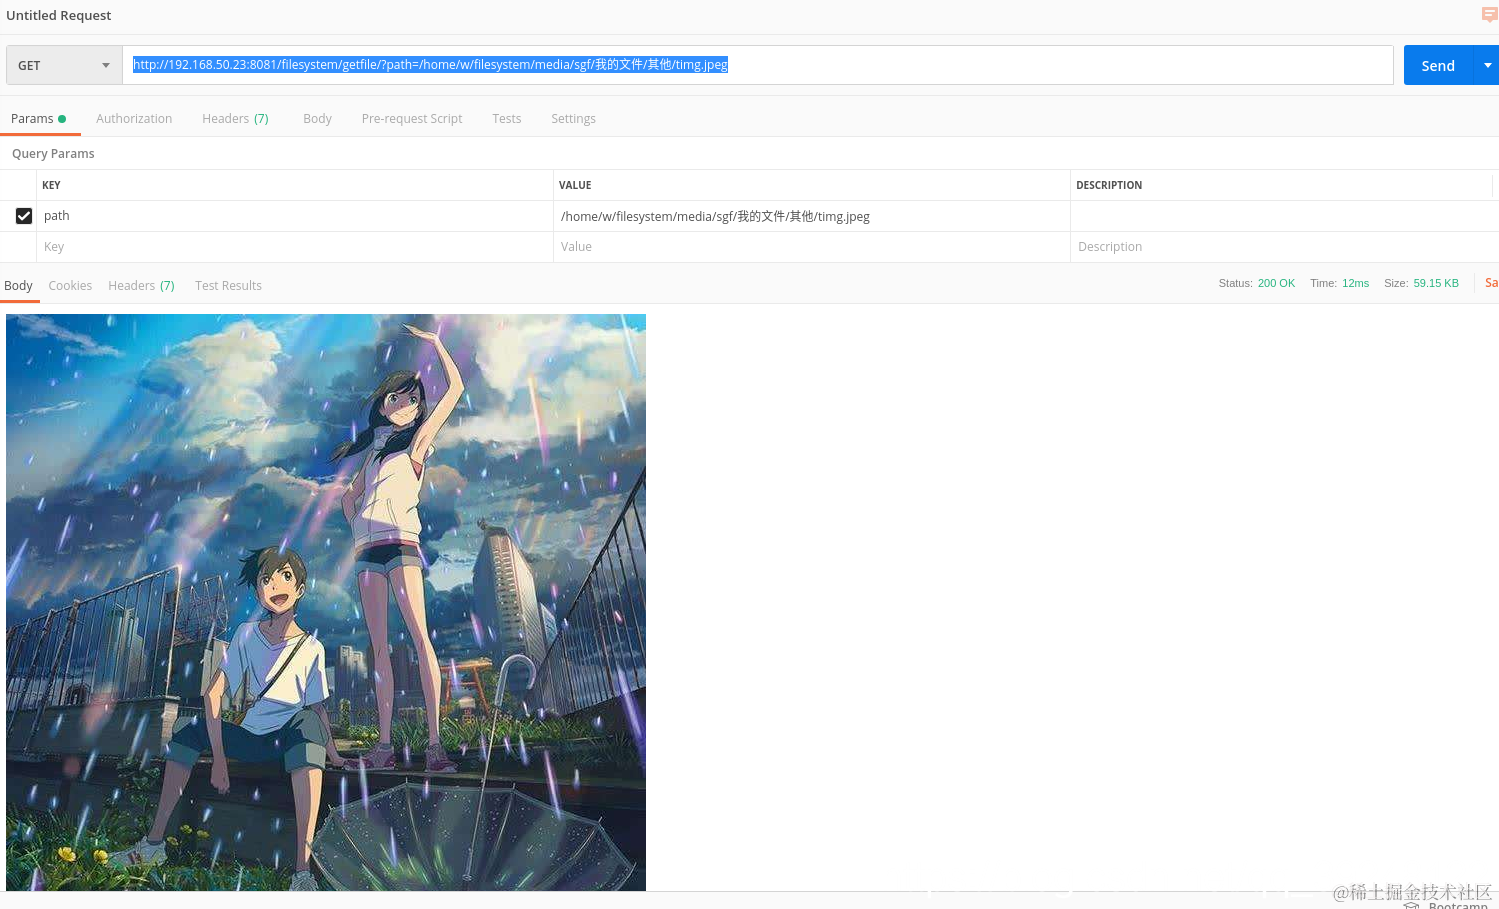The height and width of the screenshot is (909, 1499).
Task: Click the DESCRIPTION column header
Action: click(x=1109, y=185)
